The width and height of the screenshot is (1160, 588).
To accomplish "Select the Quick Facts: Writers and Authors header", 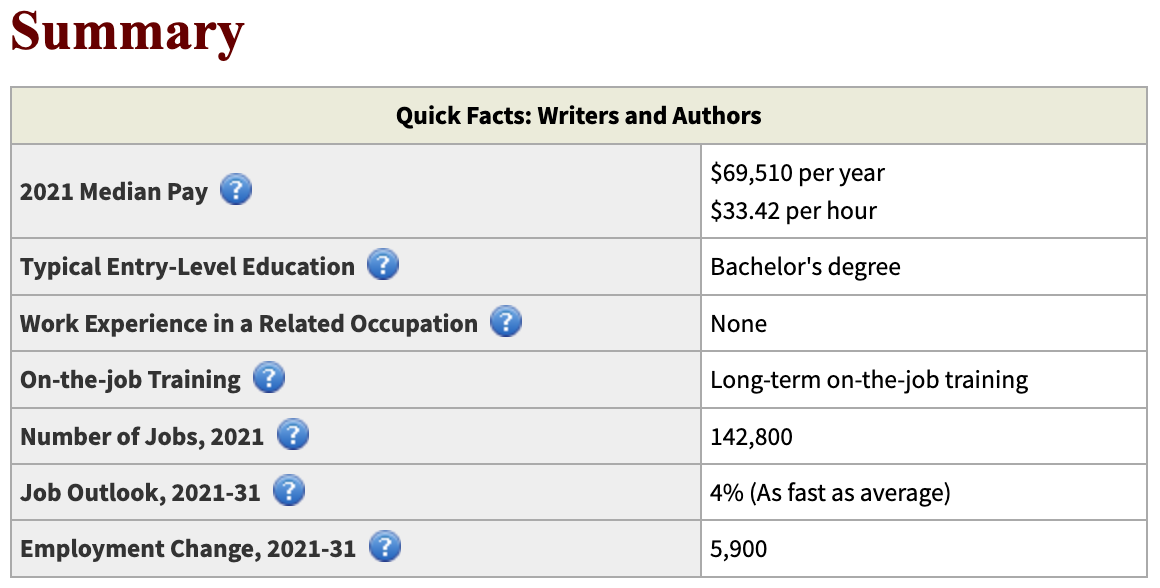I will (579, 115).
